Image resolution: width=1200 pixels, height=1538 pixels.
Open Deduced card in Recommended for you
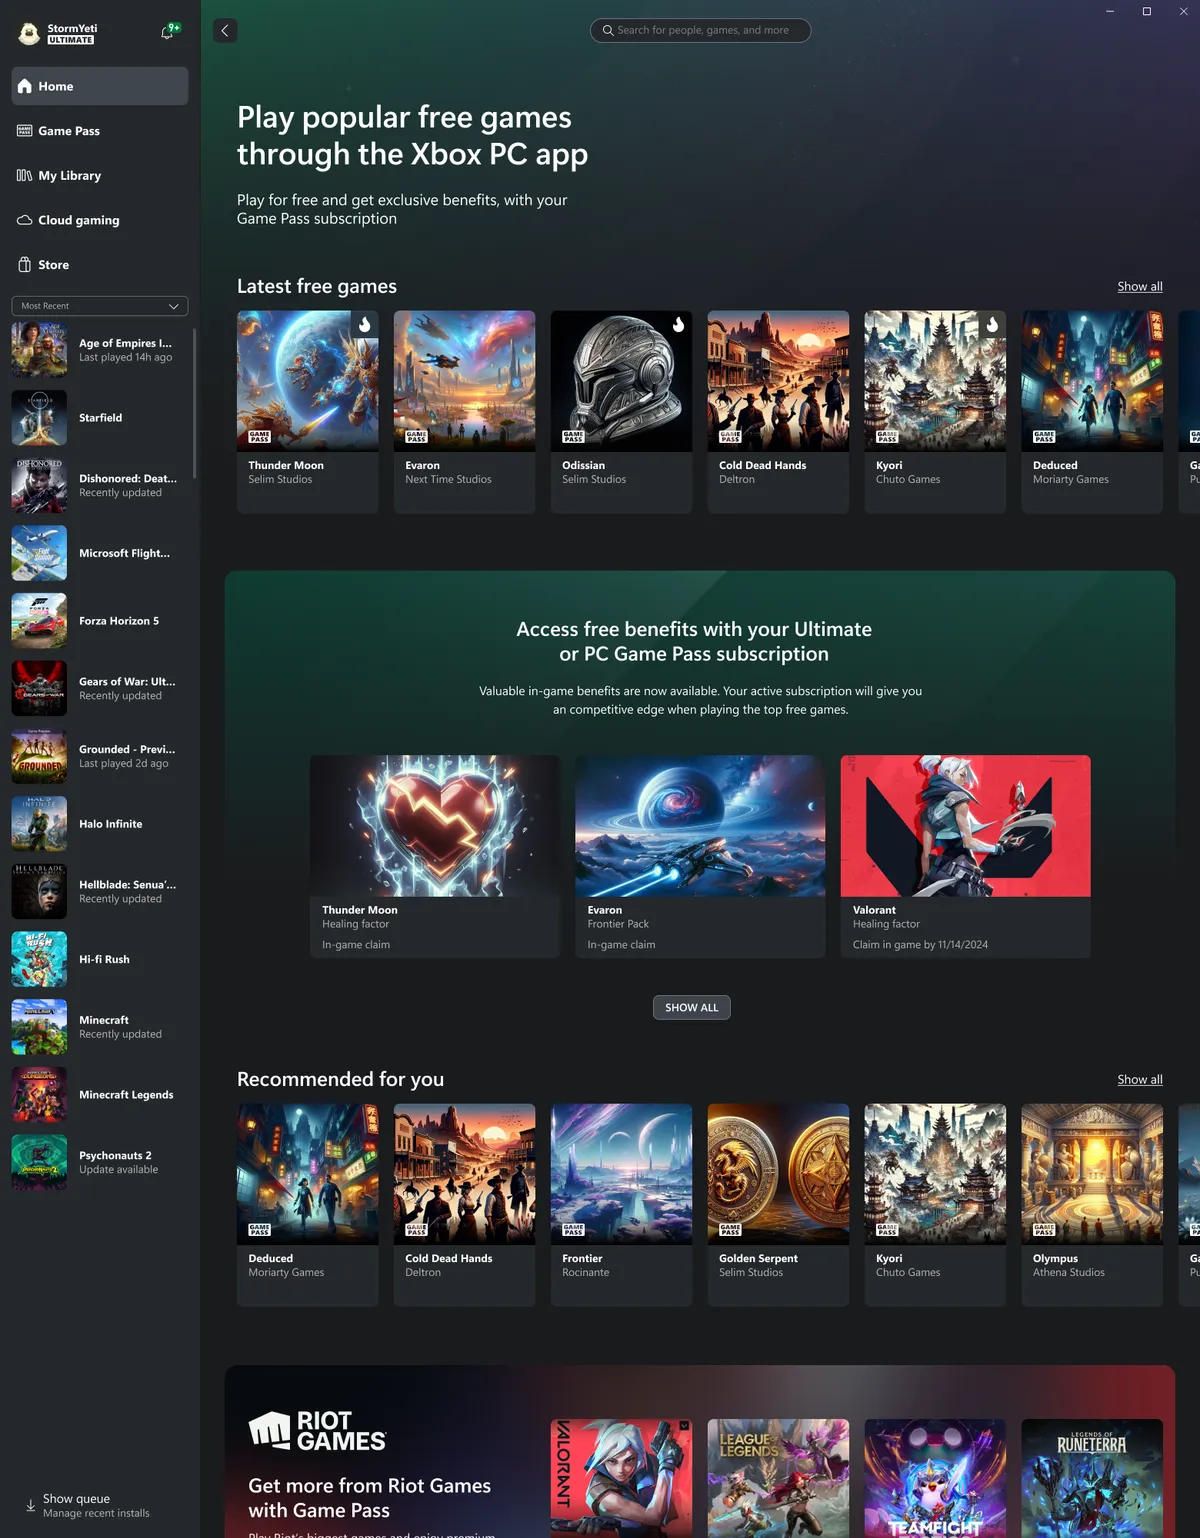point(308,1205)
